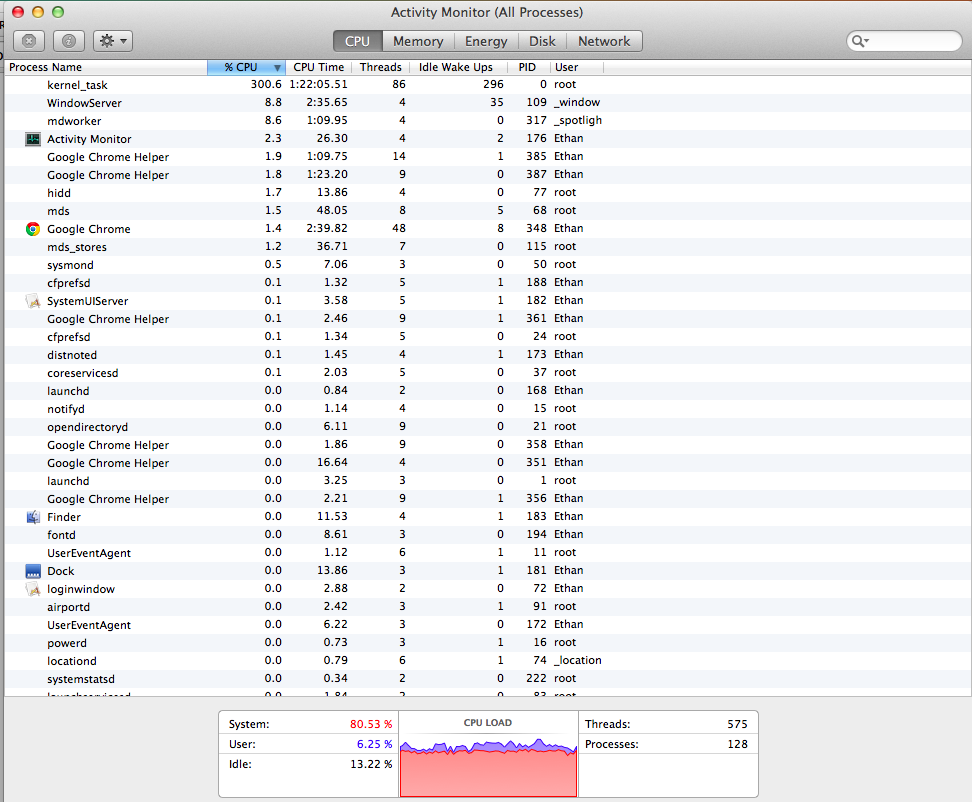Click the Idle 13.22 % value
This screenshot has height=802, width=972.
click(x=371, y=764)
